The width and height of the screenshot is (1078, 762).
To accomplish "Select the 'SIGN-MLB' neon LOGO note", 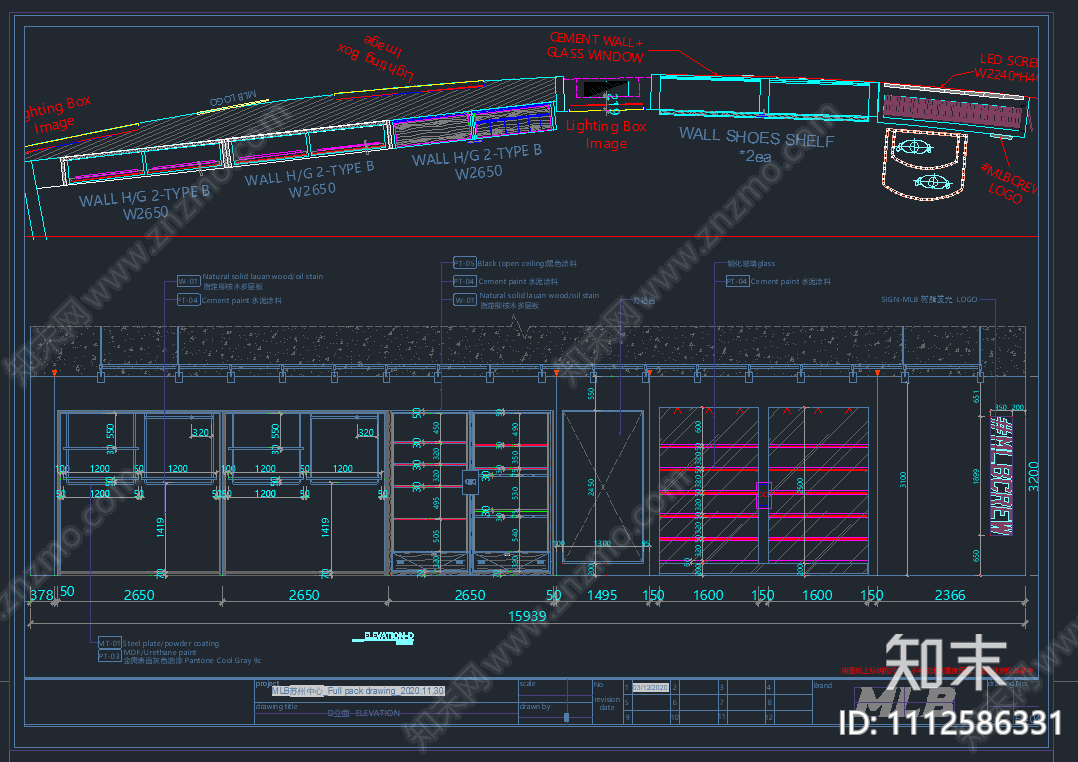I will coord(929,300).
